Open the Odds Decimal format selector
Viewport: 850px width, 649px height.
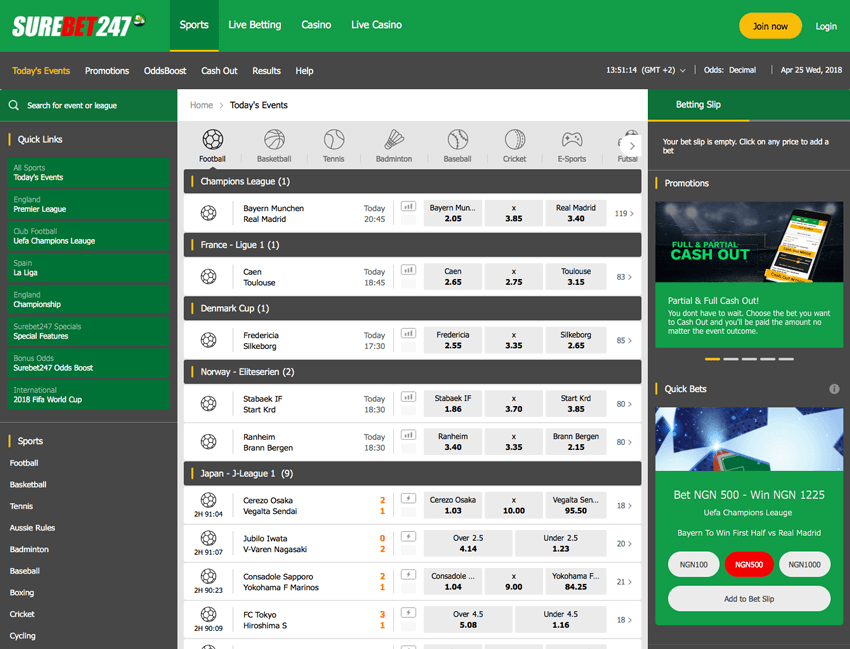tap(730, 70)
